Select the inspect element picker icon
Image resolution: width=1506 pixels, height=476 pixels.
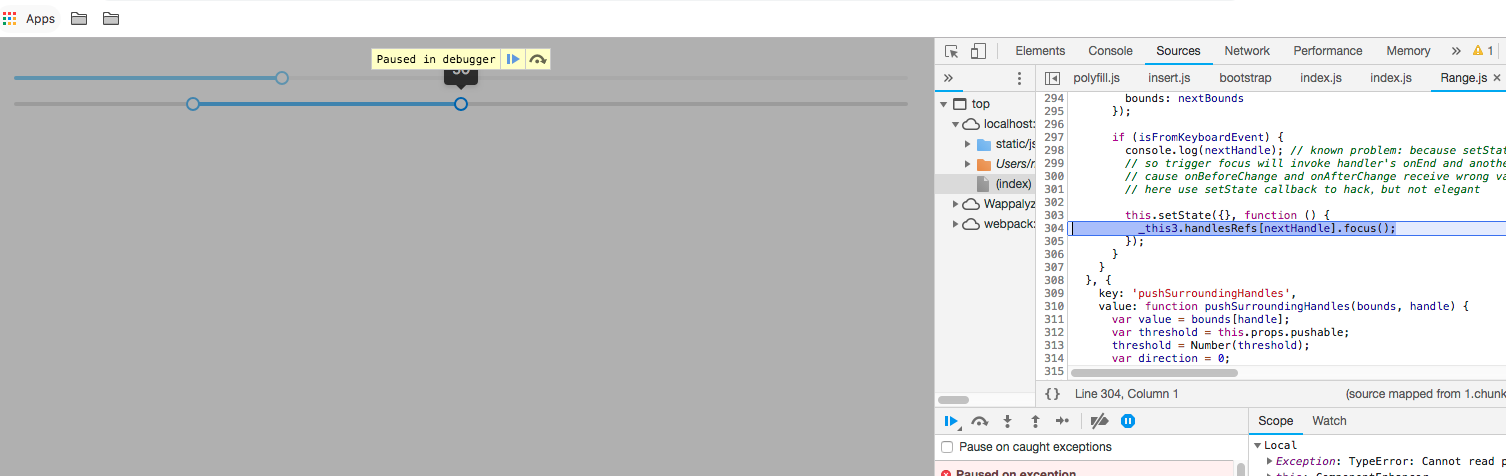pyautogui.click(x=952, y=51)
